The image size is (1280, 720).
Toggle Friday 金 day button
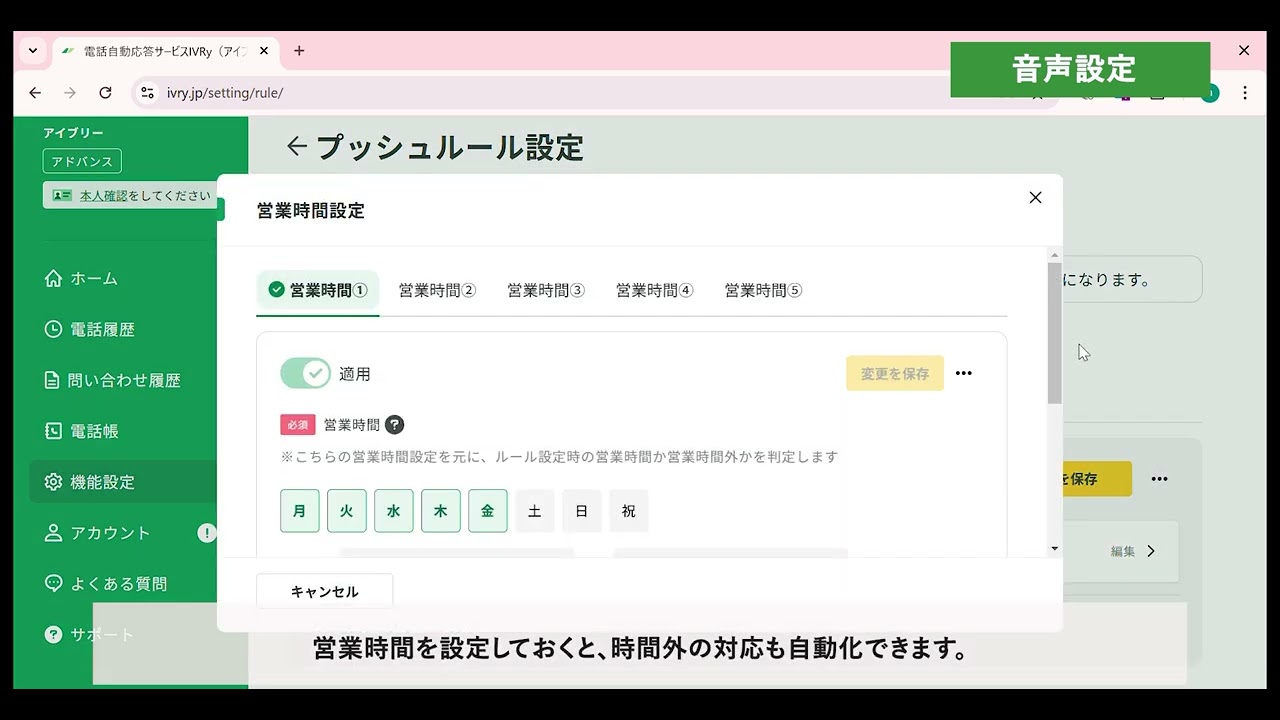[488, 511]
